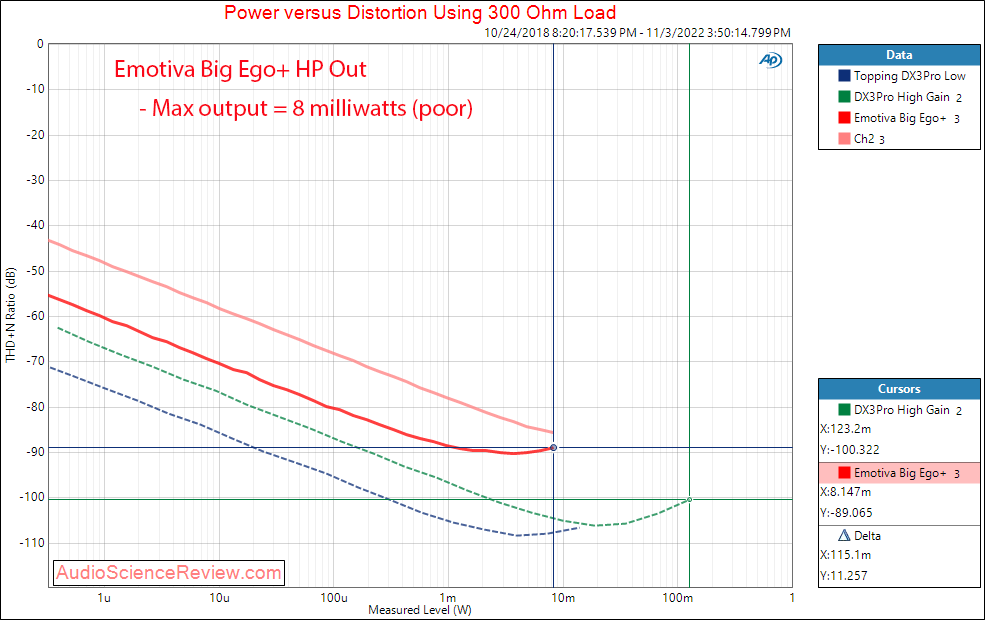985x620 pixels.
Task: Click the green swatch beside DX3Pro High Gain in Data
Action: [844, 97]
